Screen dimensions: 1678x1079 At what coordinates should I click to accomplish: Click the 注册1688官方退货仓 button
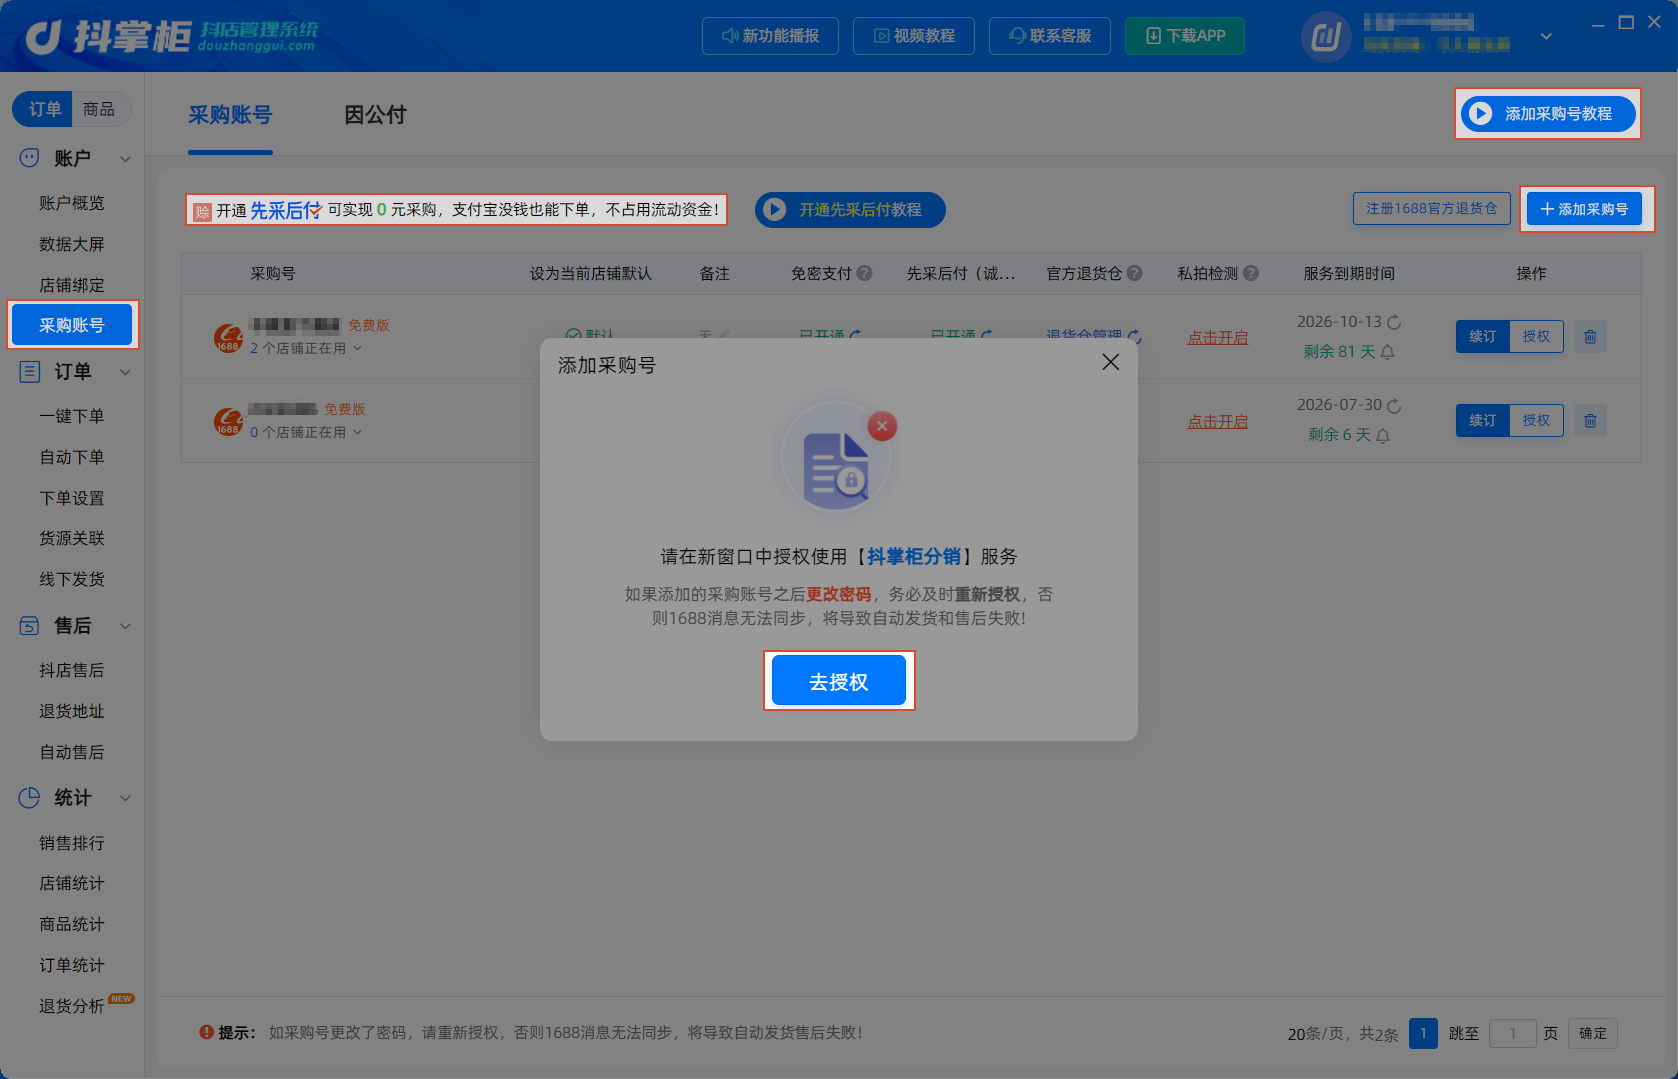(x=1432, y=208)
